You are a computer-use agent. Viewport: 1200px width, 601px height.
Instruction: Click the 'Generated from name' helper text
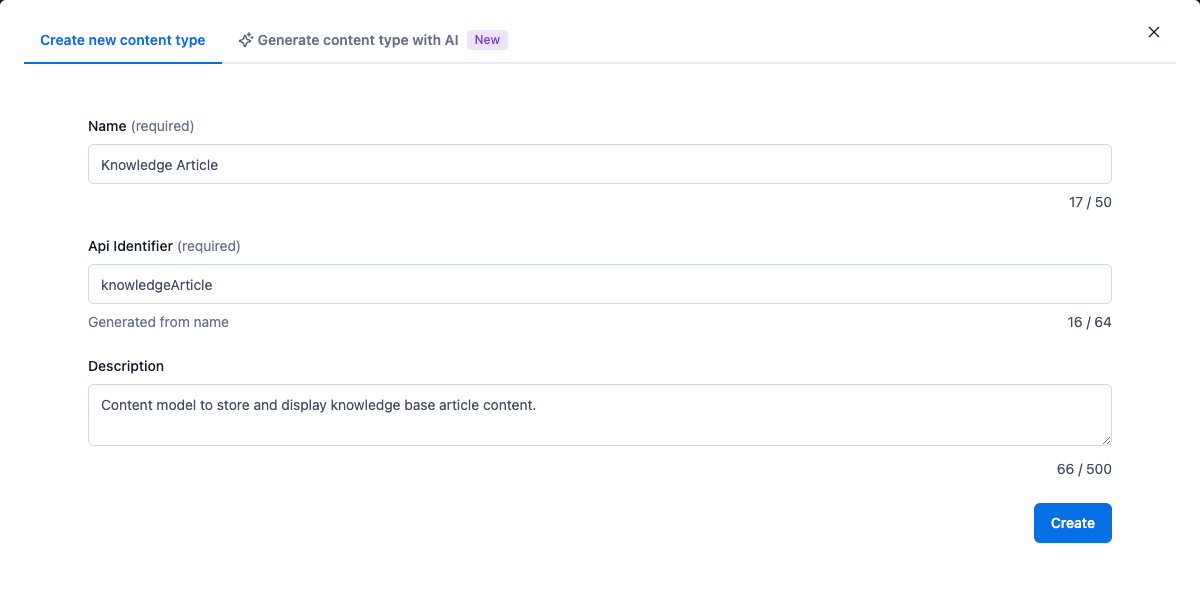(158, 322)
